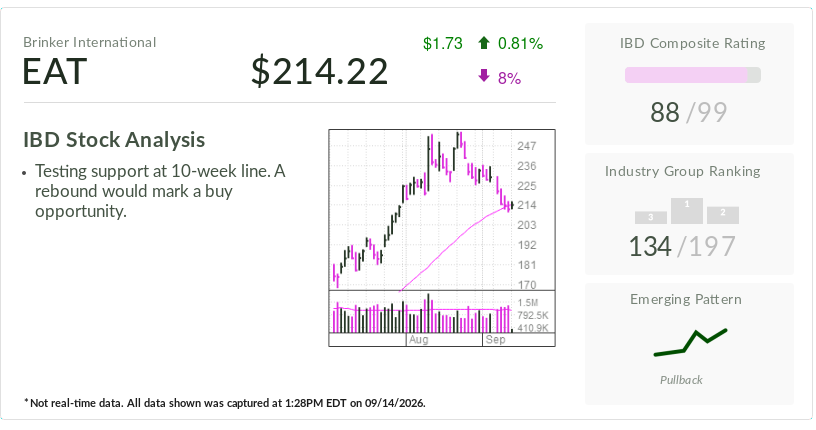The width and height of the screenshot is (816, 430).
Task: Click the first-place podium block
Action: point(687,211)
